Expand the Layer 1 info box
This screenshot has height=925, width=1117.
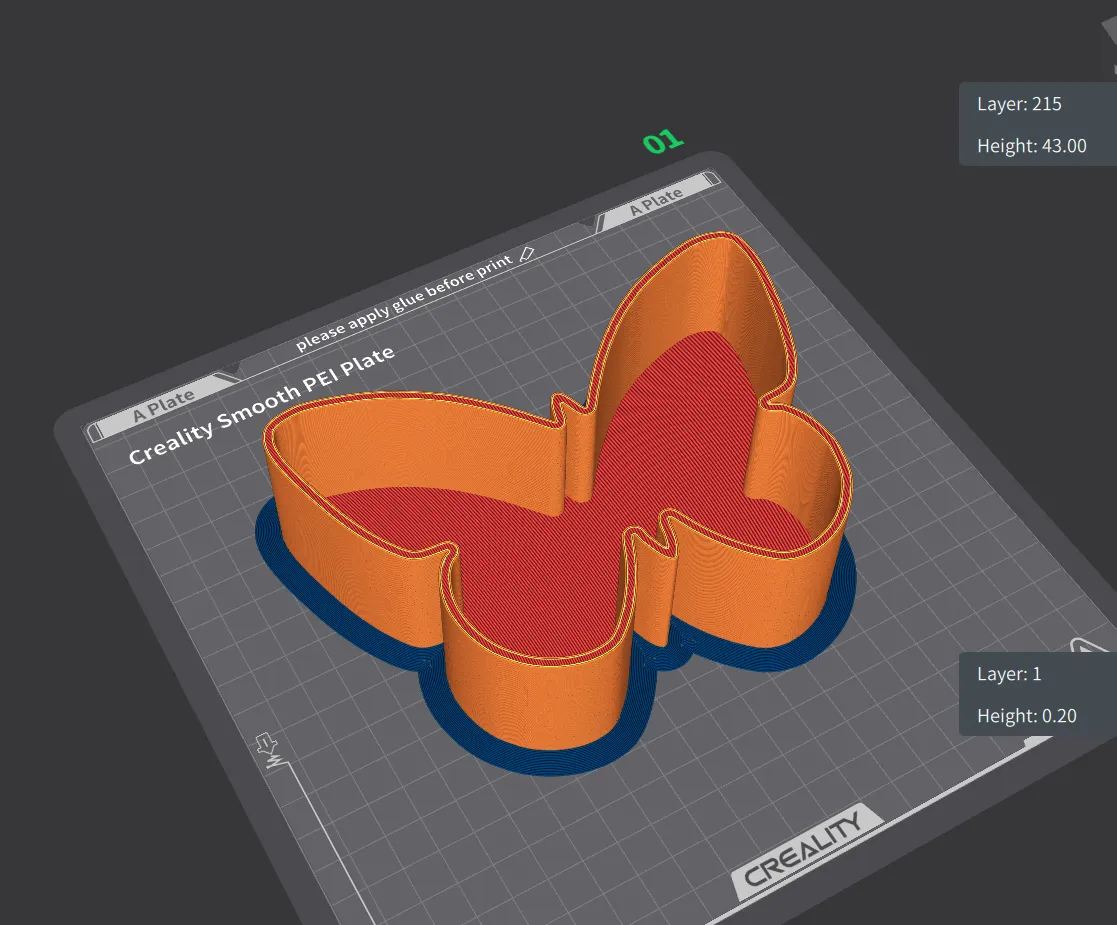click(1009, 673)
